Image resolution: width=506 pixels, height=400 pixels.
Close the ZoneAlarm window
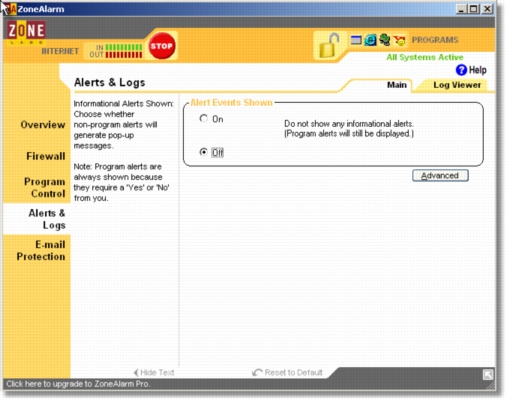point(487,9)
